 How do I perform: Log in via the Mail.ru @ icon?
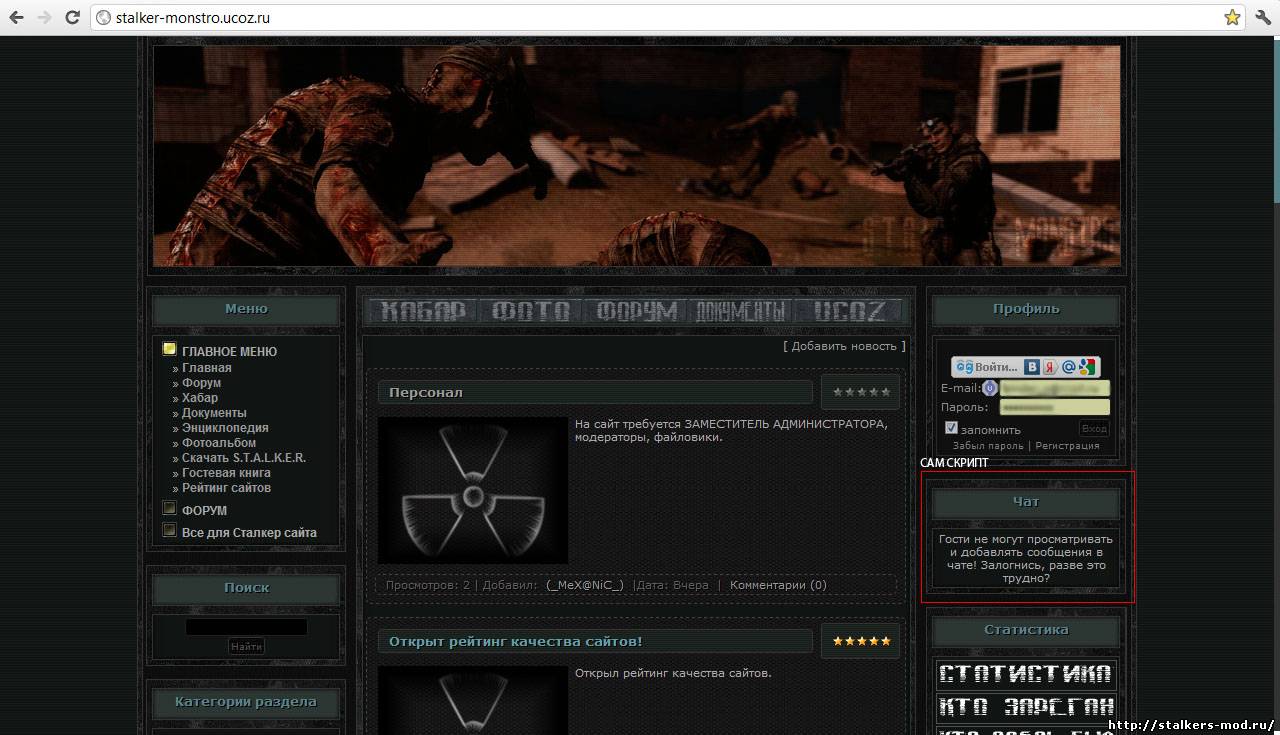click(x=1068, y=367)
